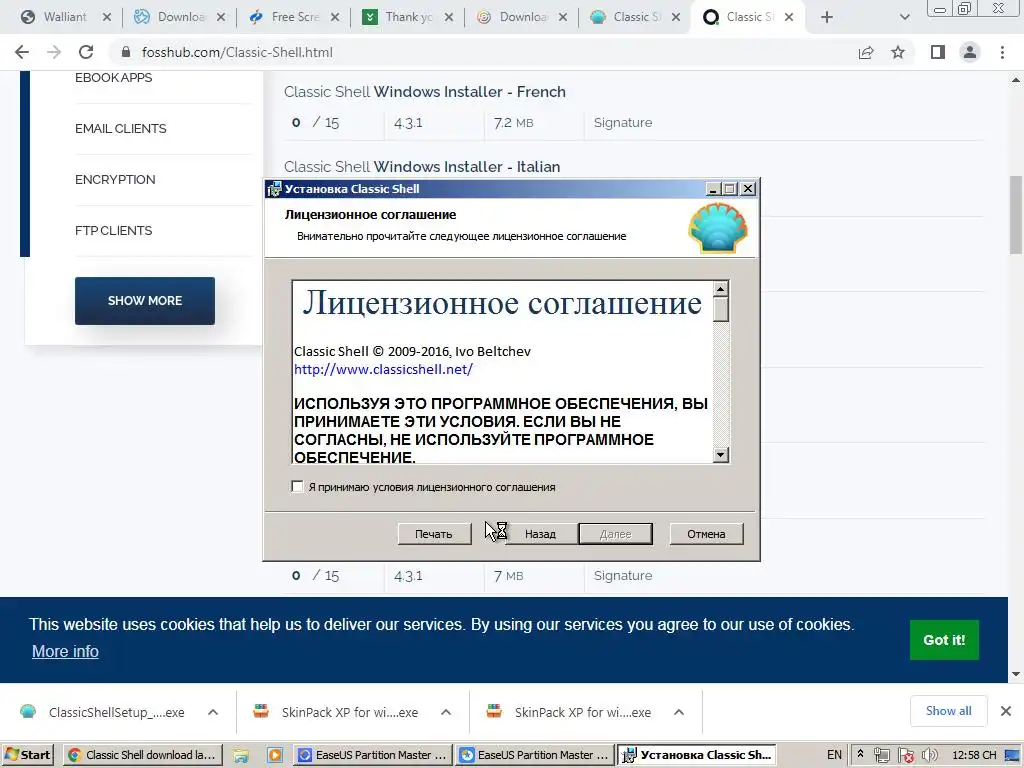
Task: Close the downloads bar
Action: tap(1006, 711)
